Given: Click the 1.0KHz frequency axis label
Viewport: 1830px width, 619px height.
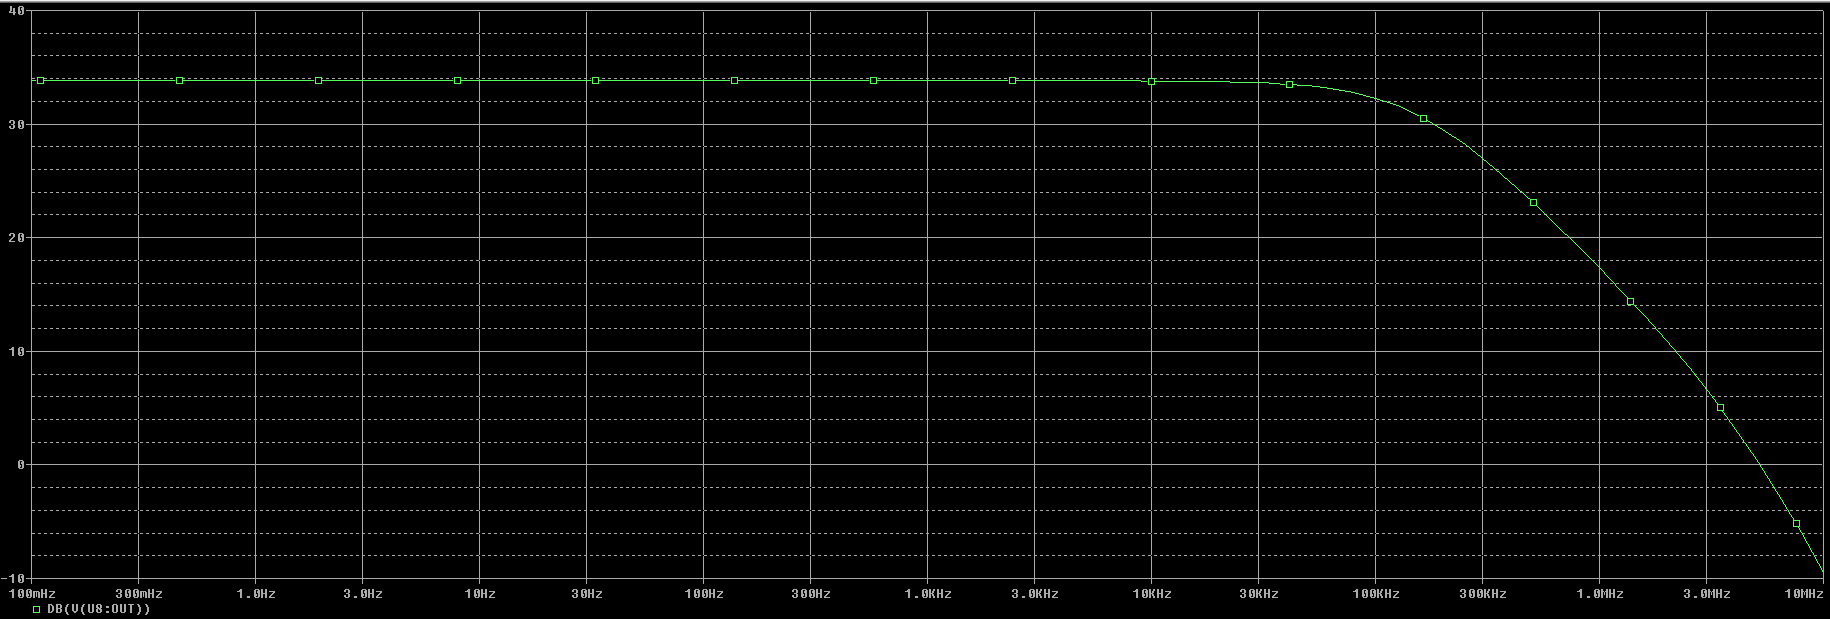Looking at the screenshot, I should coord(928,594).
